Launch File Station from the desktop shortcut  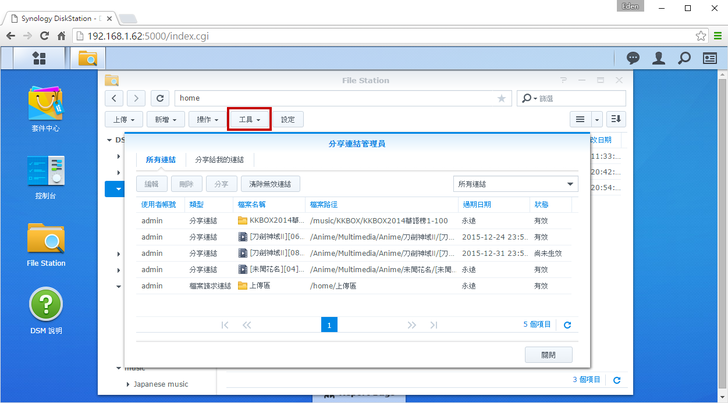[x=46, y=243]
